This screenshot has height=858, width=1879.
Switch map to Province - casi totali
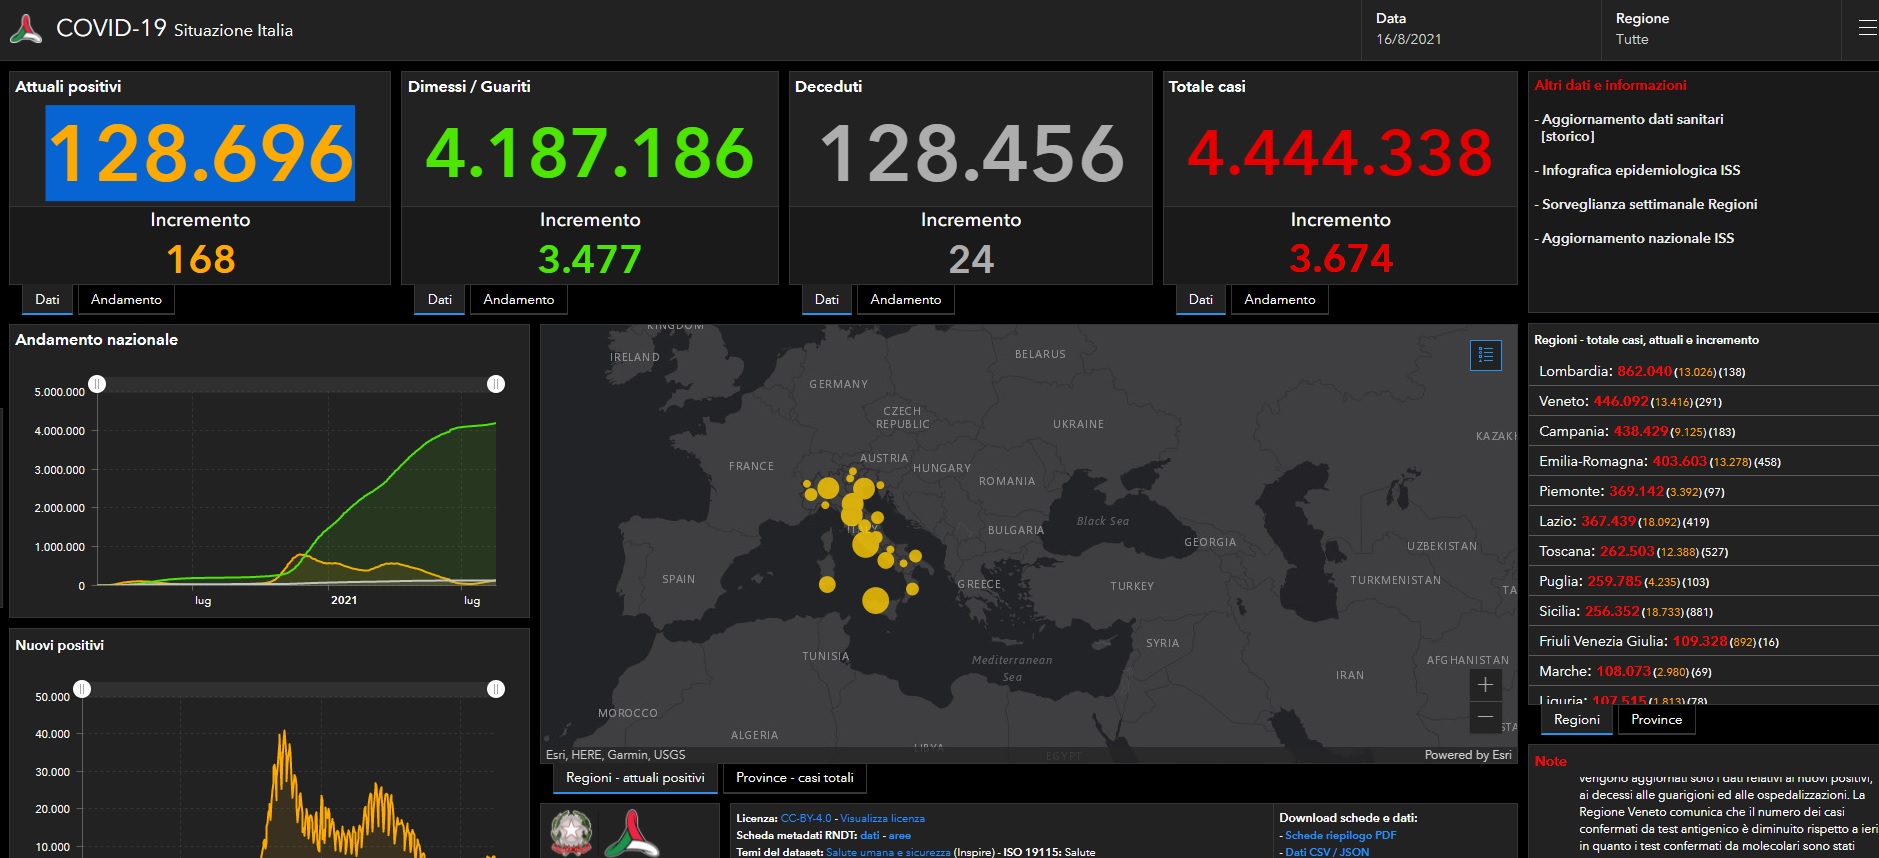click(794, 778)
